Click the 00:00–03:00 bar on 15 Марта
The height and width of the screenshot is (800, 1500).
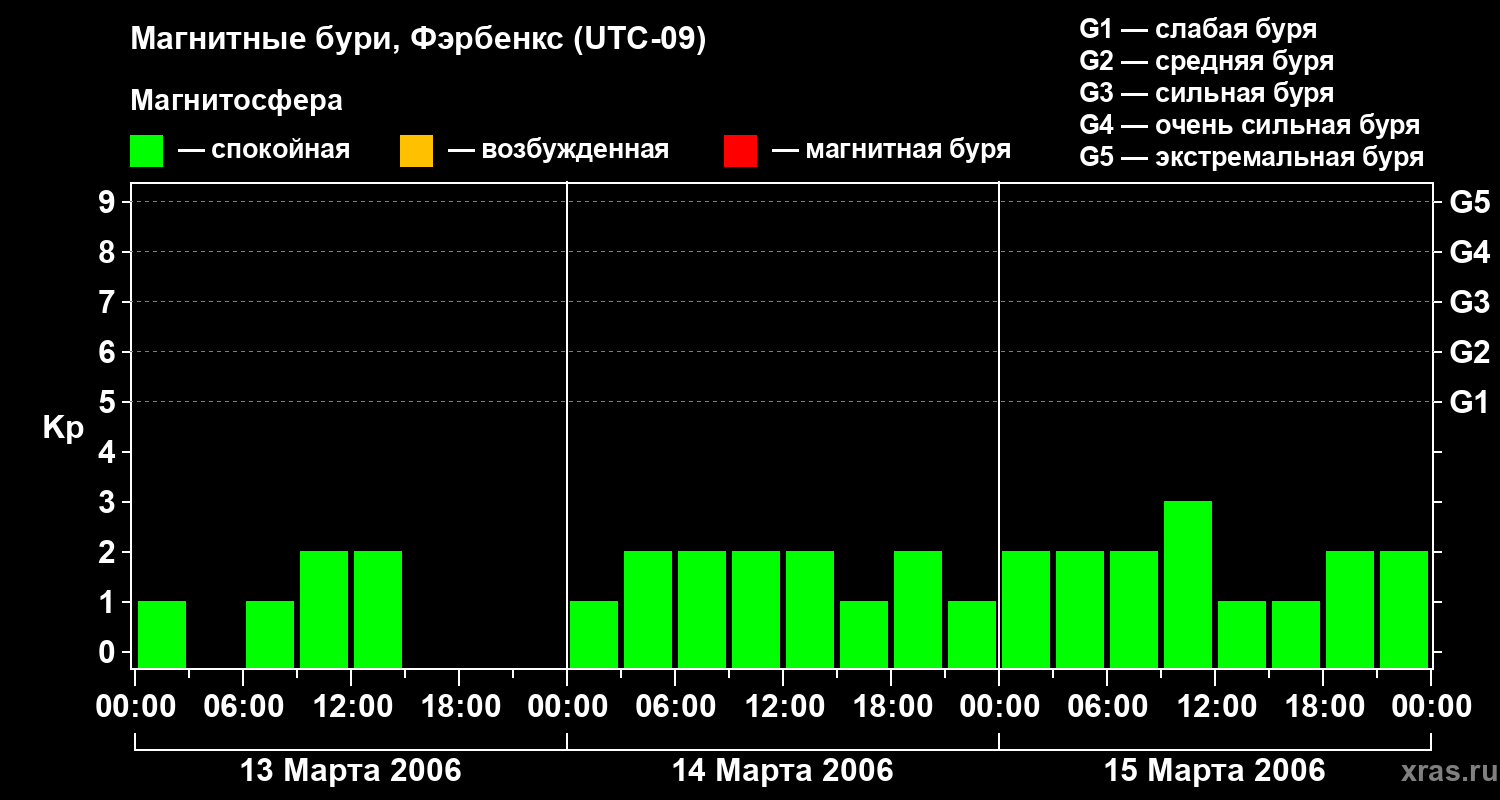coord(1026,609)
